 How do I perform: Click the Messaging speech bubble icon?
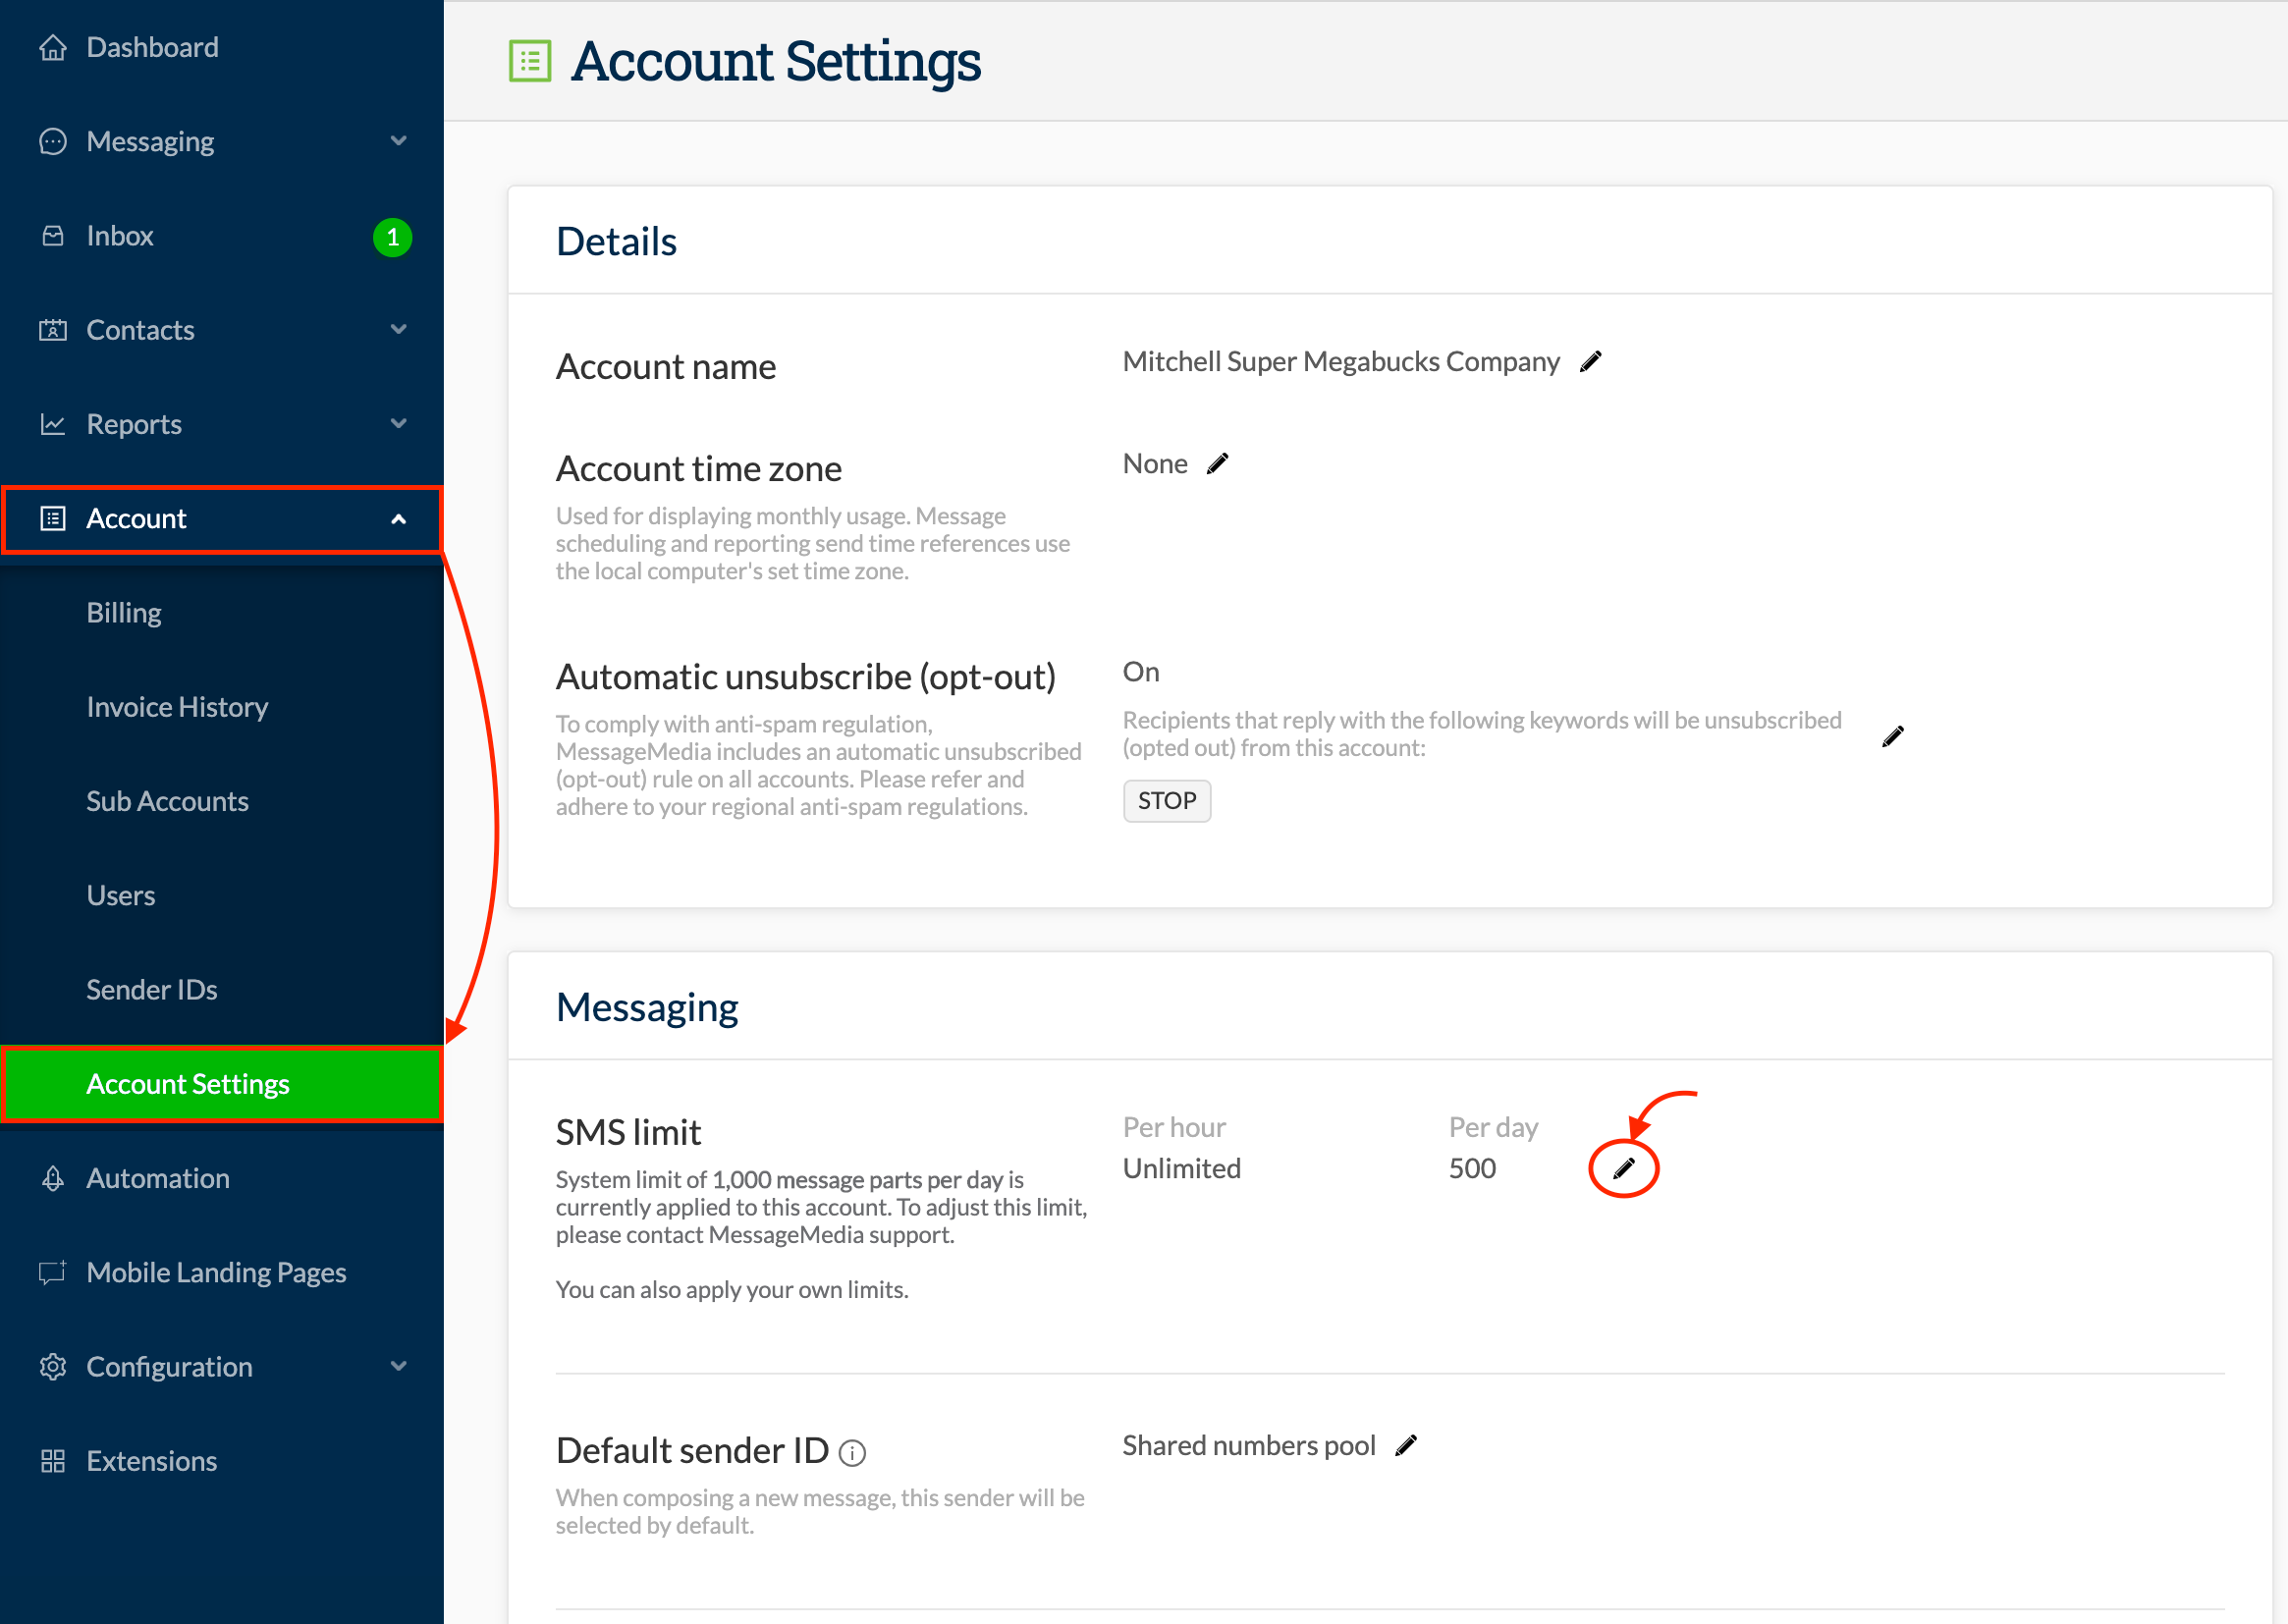click(x=53, y=142)
